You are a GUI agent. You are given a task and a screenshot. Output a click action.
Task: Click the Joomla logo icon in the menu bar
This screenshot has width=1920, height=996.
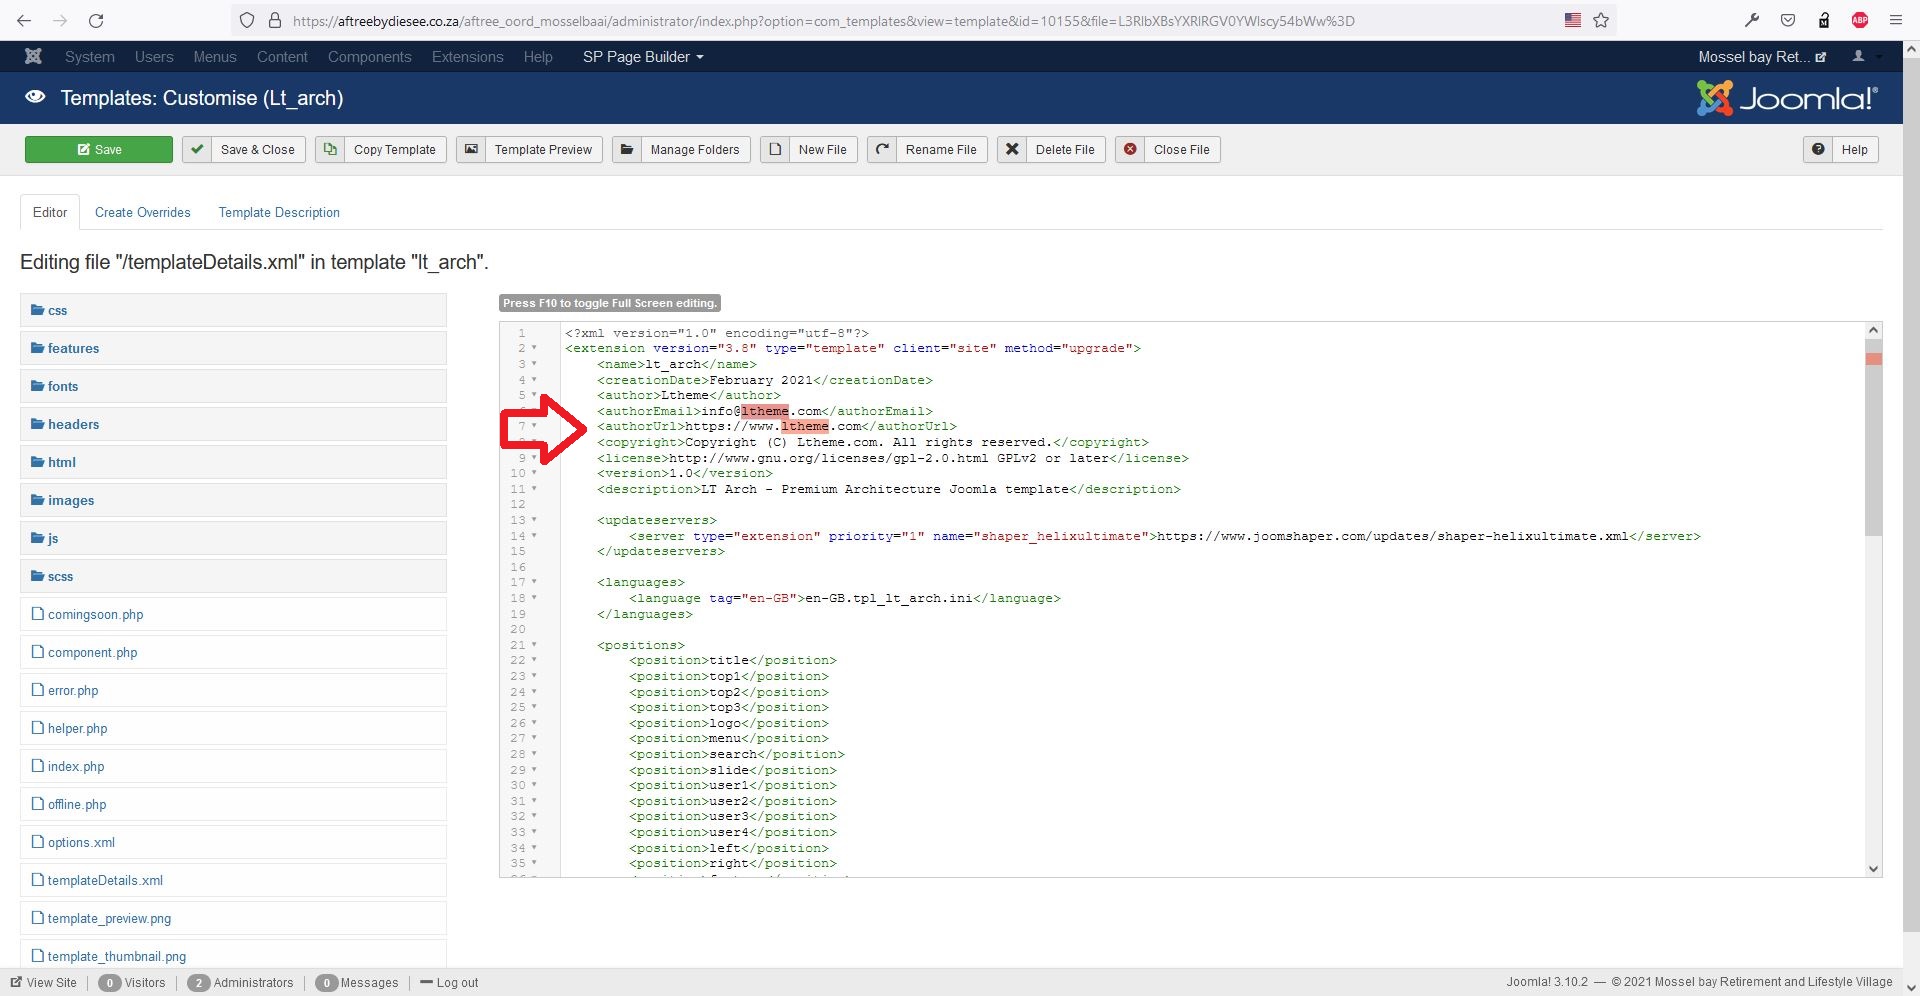pos(33,57)
